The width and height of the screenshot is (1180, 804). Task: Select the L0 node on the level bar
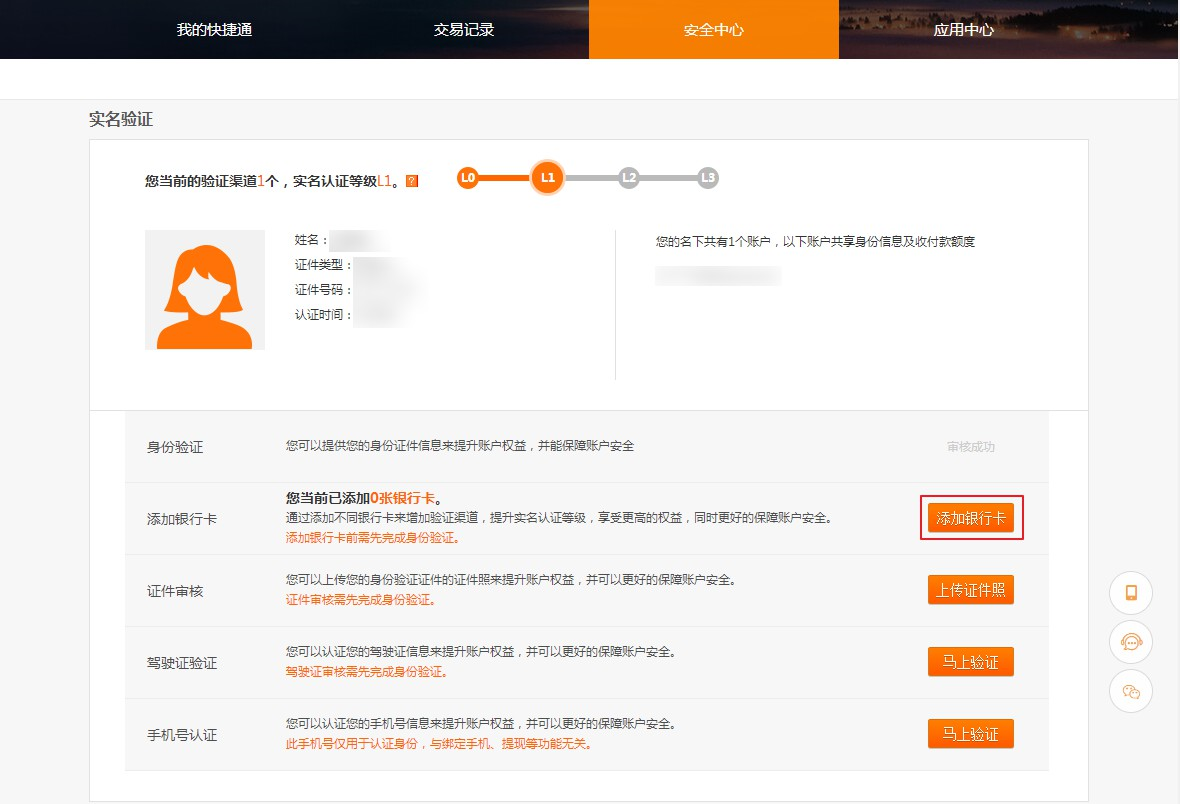467,179
